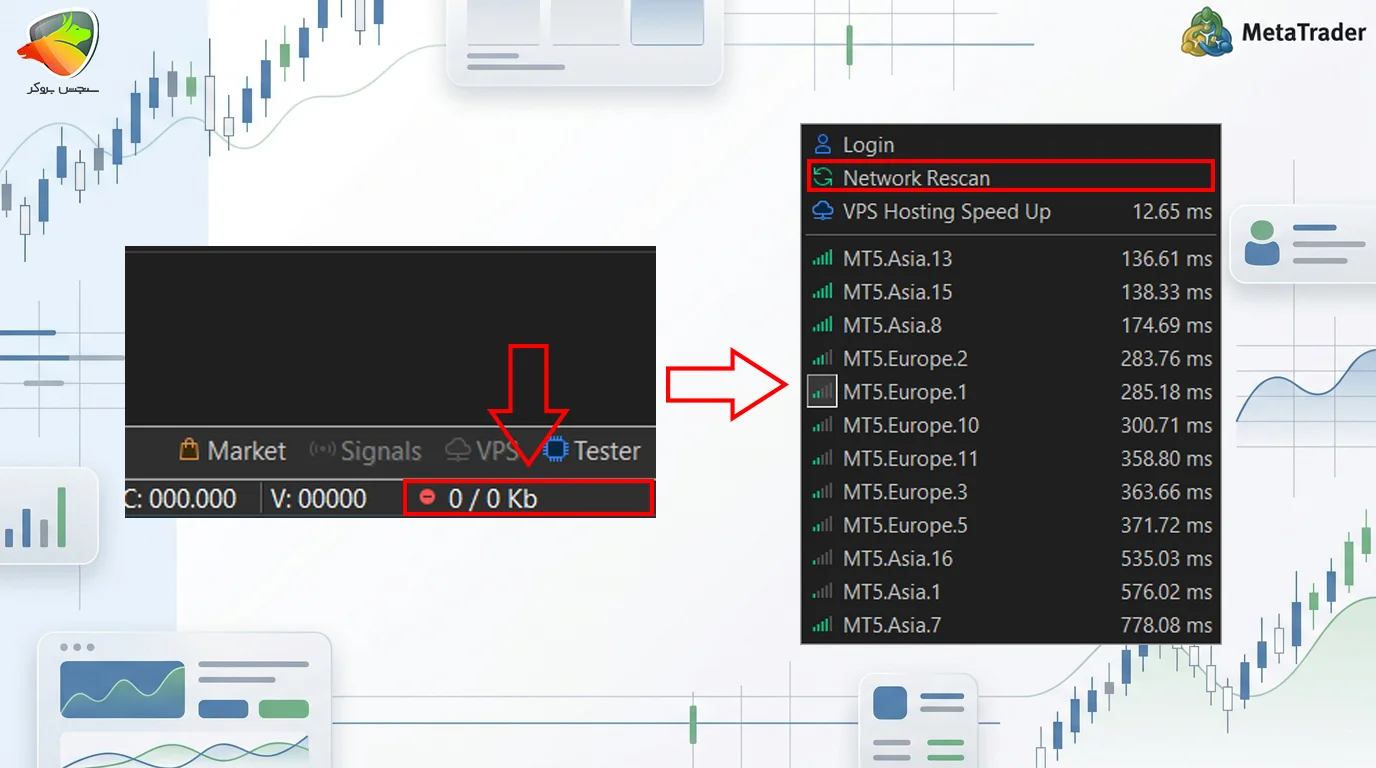This screenshot has height=768, width=1376.
Task: Click signal bars icon of MT5.Europe.3
Action: tap(822, 492)
